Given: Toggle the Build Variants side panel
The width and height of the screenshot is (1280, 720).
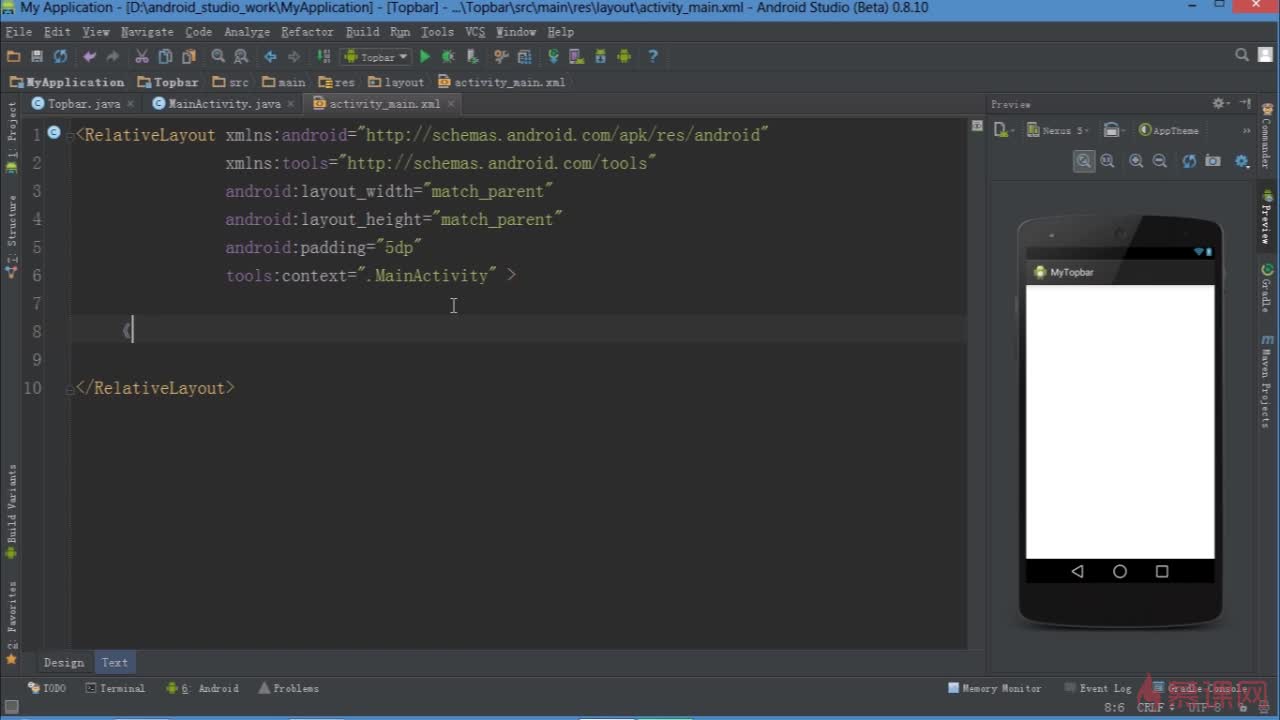Looking at the screenshot, I should pos(12,510).
